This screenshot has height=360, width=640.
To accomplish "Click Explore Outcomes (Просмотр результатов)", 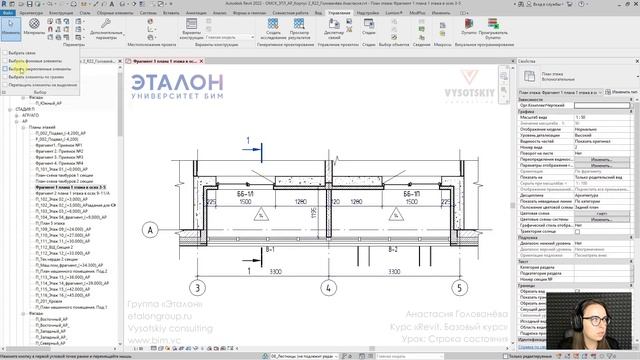I will pos(299,29).
